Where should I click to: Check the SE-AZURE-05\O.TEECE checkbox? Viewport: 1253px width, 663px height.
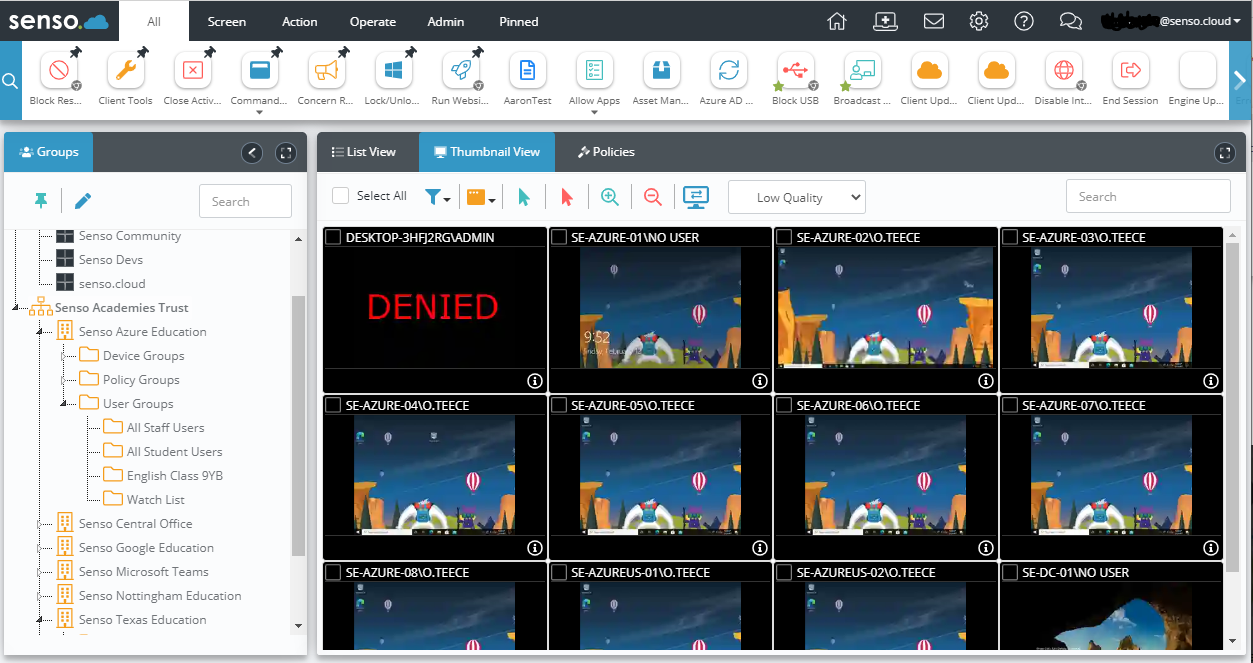[559, 405]
